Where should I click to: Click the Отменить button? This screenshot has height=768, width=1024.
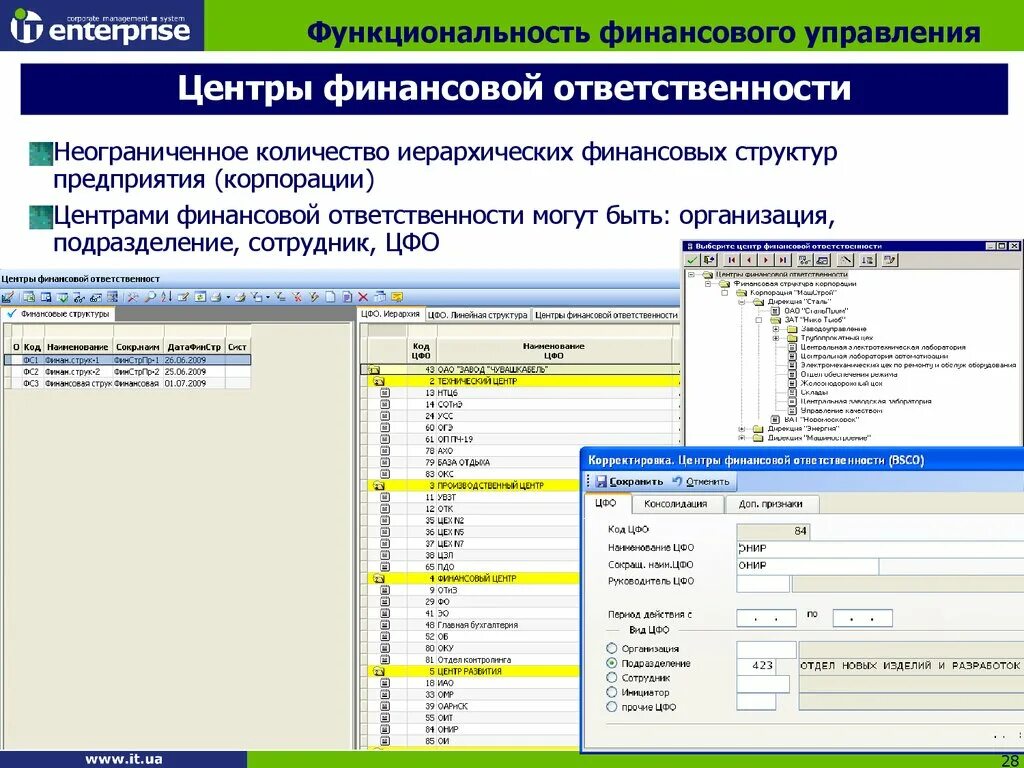pos(701,481)
